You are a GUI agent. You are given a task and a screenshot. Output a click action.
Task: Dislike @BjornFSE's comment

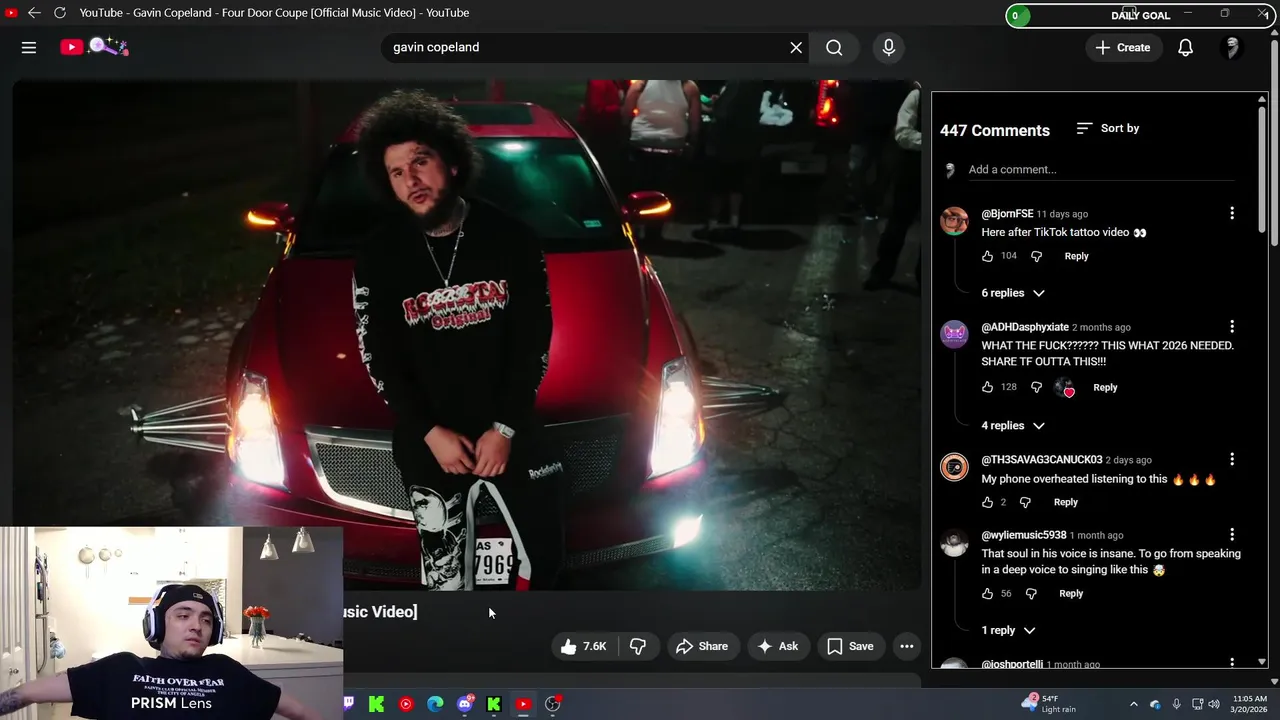click(1036, 256)
